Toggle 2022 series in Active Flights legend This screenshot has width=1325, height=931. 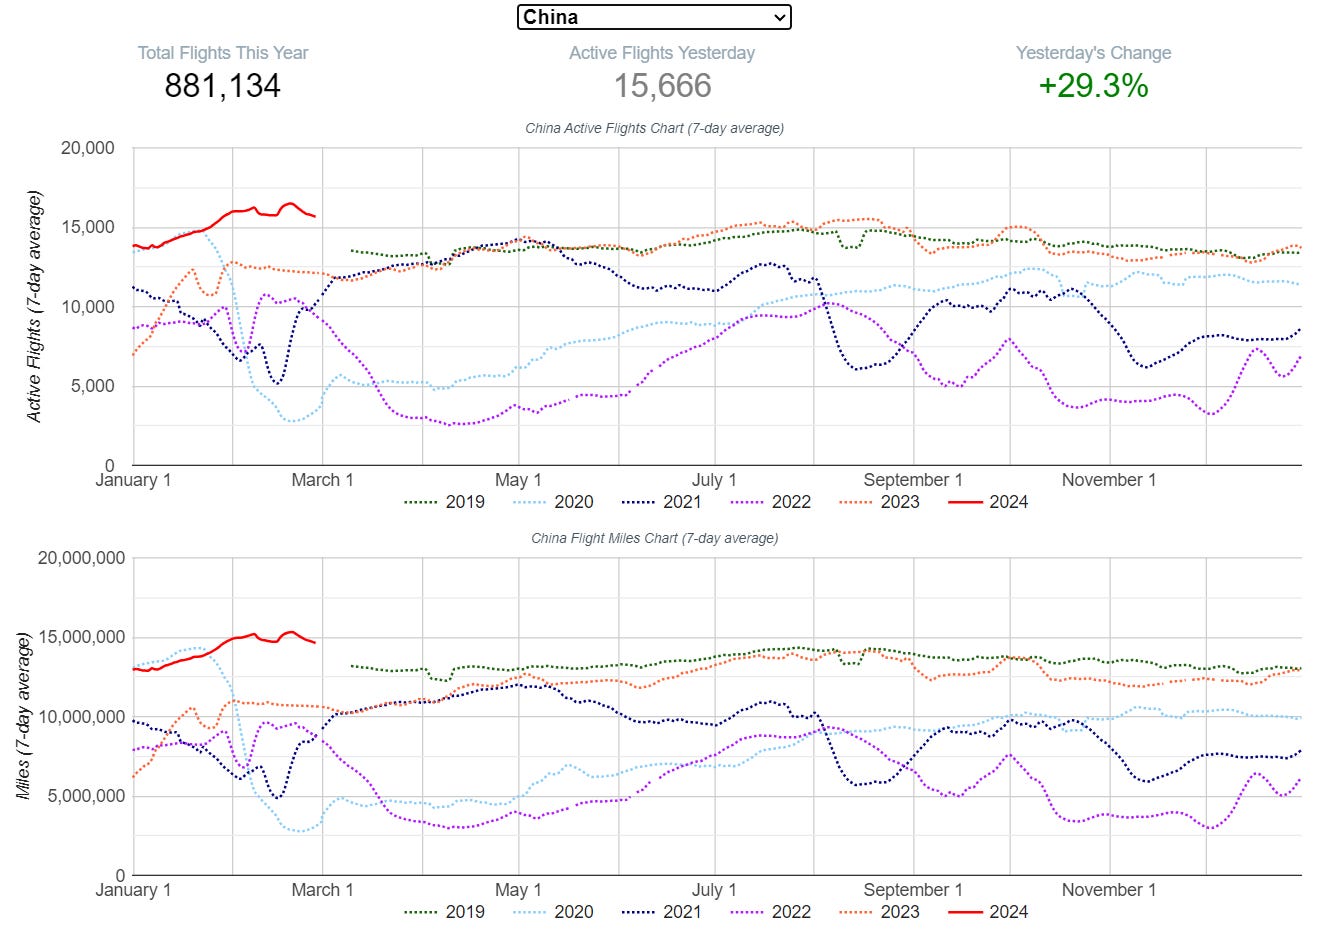[770, 502]
